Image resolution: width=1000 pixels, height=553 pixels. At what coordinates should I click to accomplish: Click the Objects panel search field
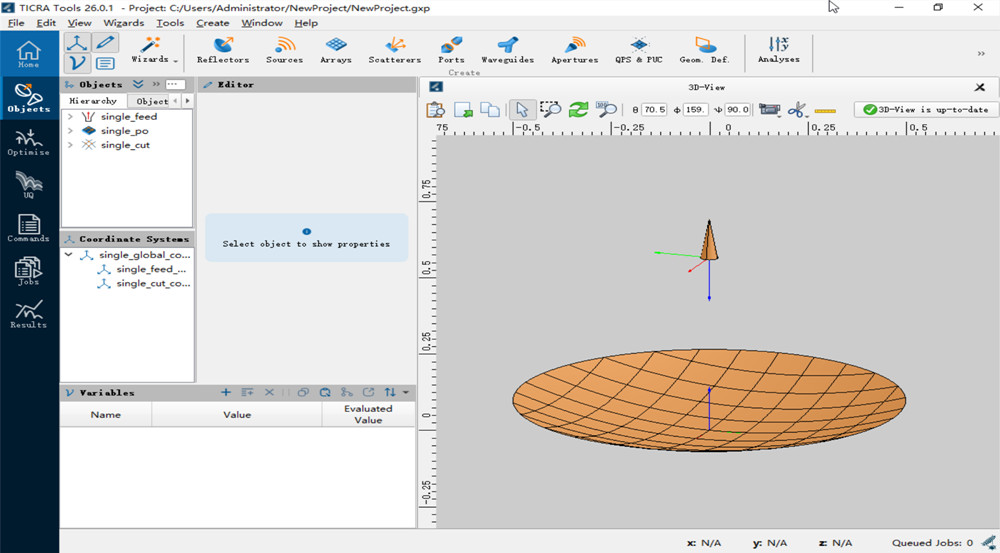[175, 84]
